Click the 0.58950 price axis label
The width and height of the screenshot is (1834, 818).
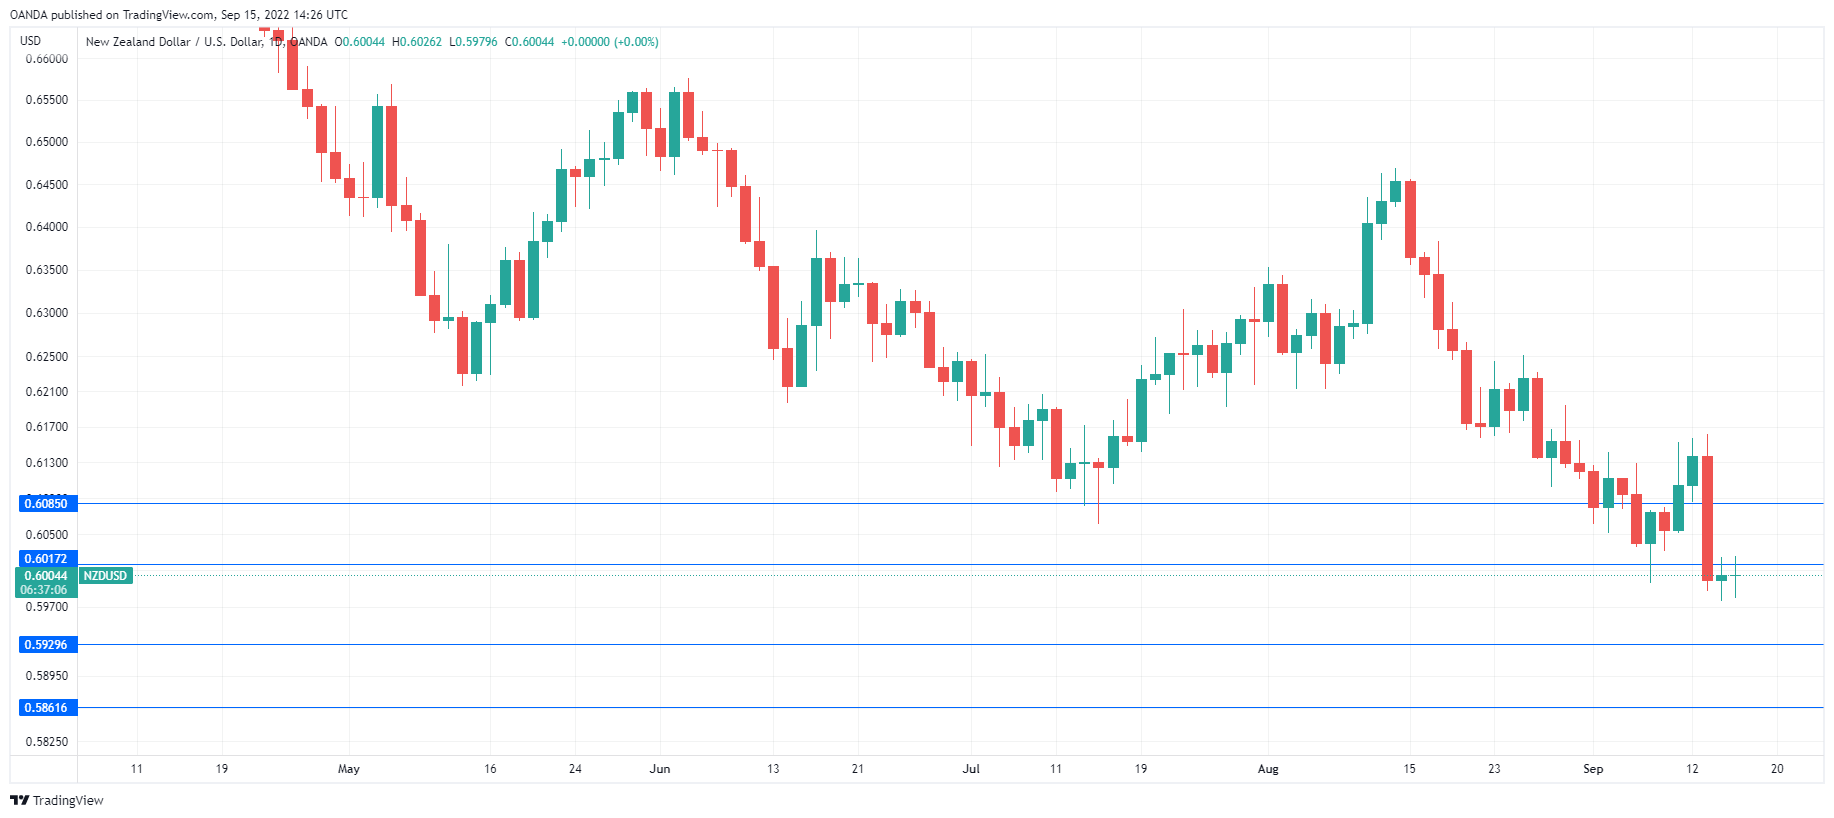(47, 676)
